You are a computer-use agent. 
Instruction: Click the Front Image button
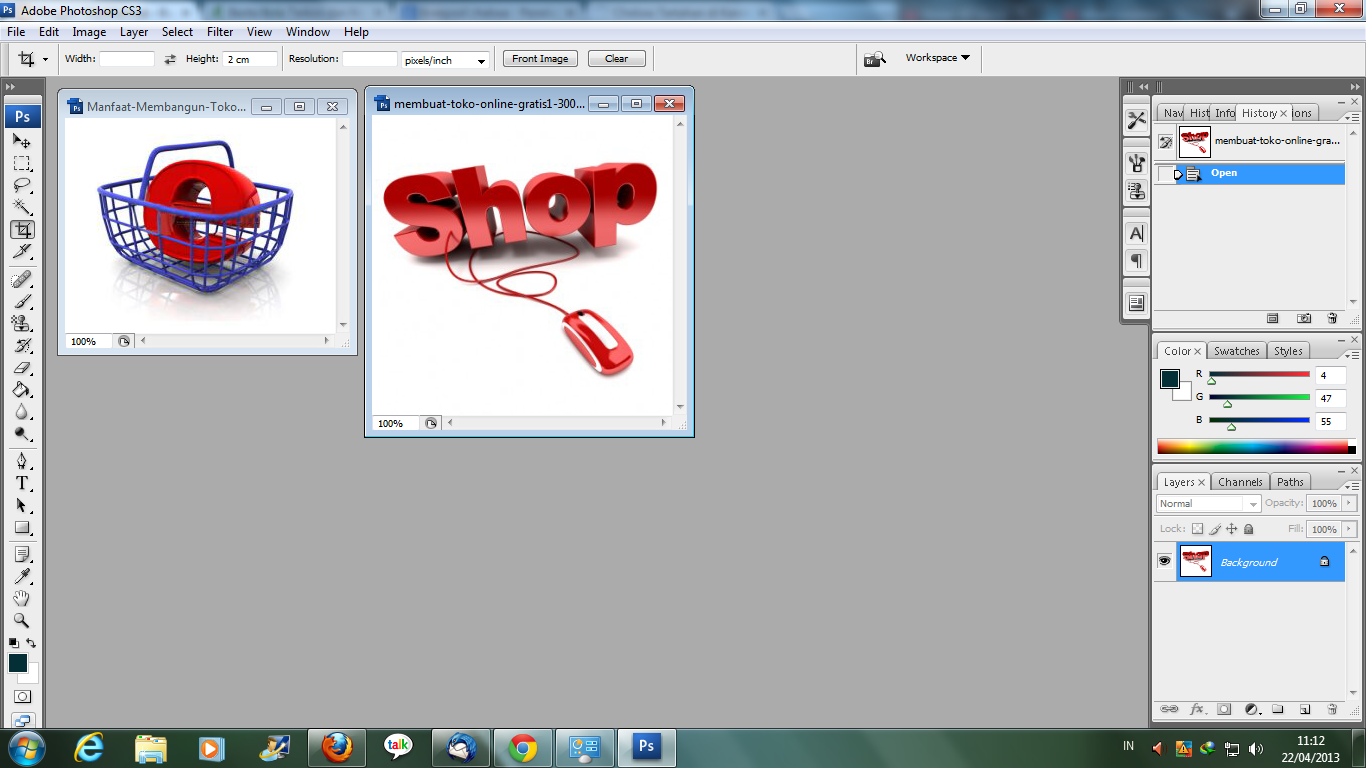click(540, 59)
